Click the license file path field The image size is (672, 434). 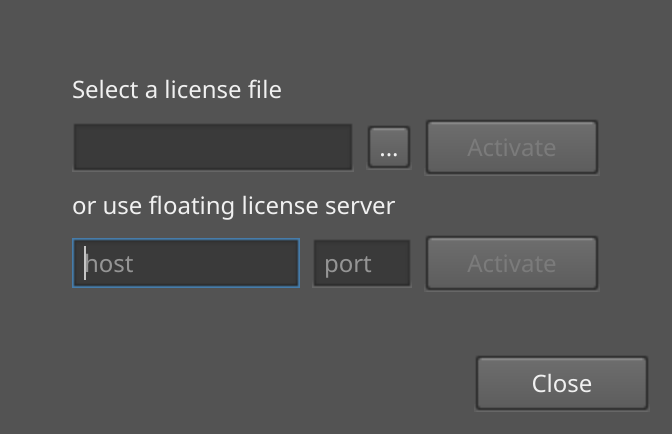(212, 147)
